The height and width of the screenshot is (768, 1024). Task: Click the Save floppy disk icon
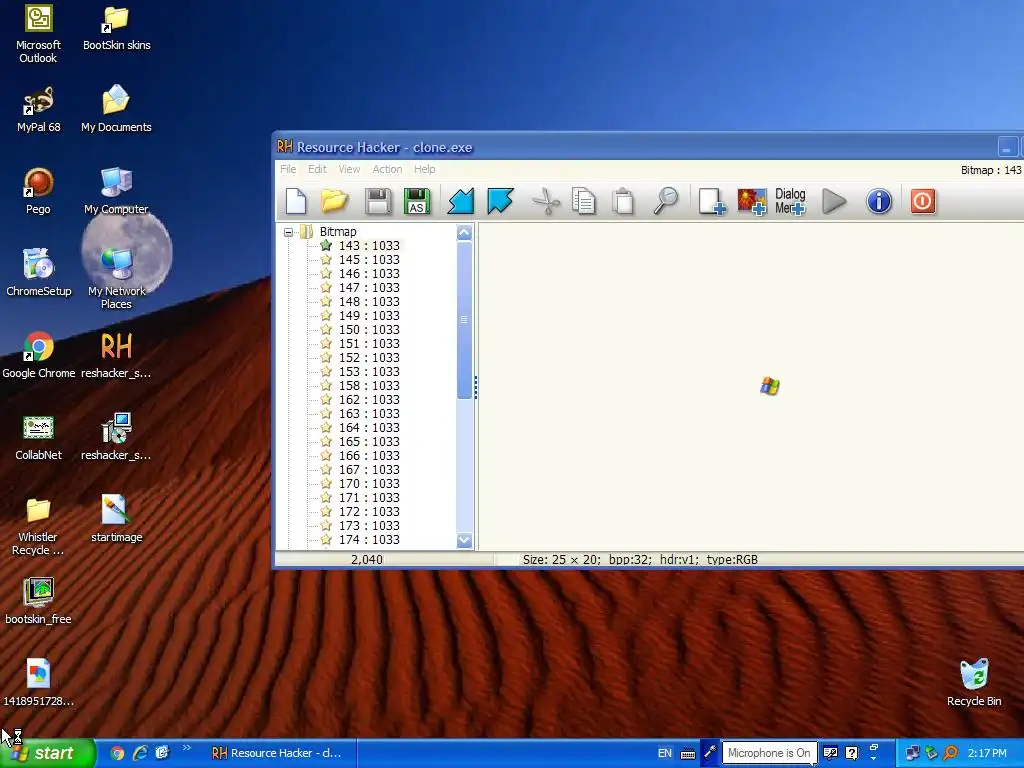377,201
